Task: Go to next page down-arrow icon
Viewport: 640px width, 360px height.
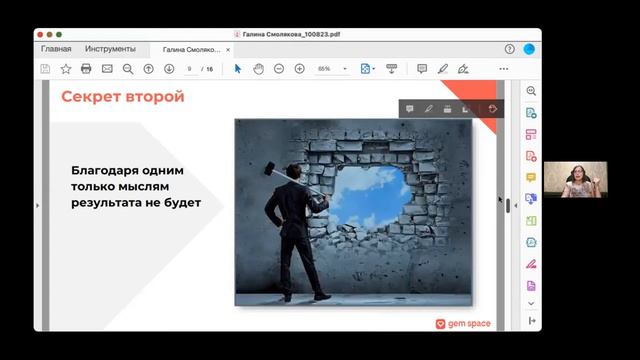Action: point(169,69)
